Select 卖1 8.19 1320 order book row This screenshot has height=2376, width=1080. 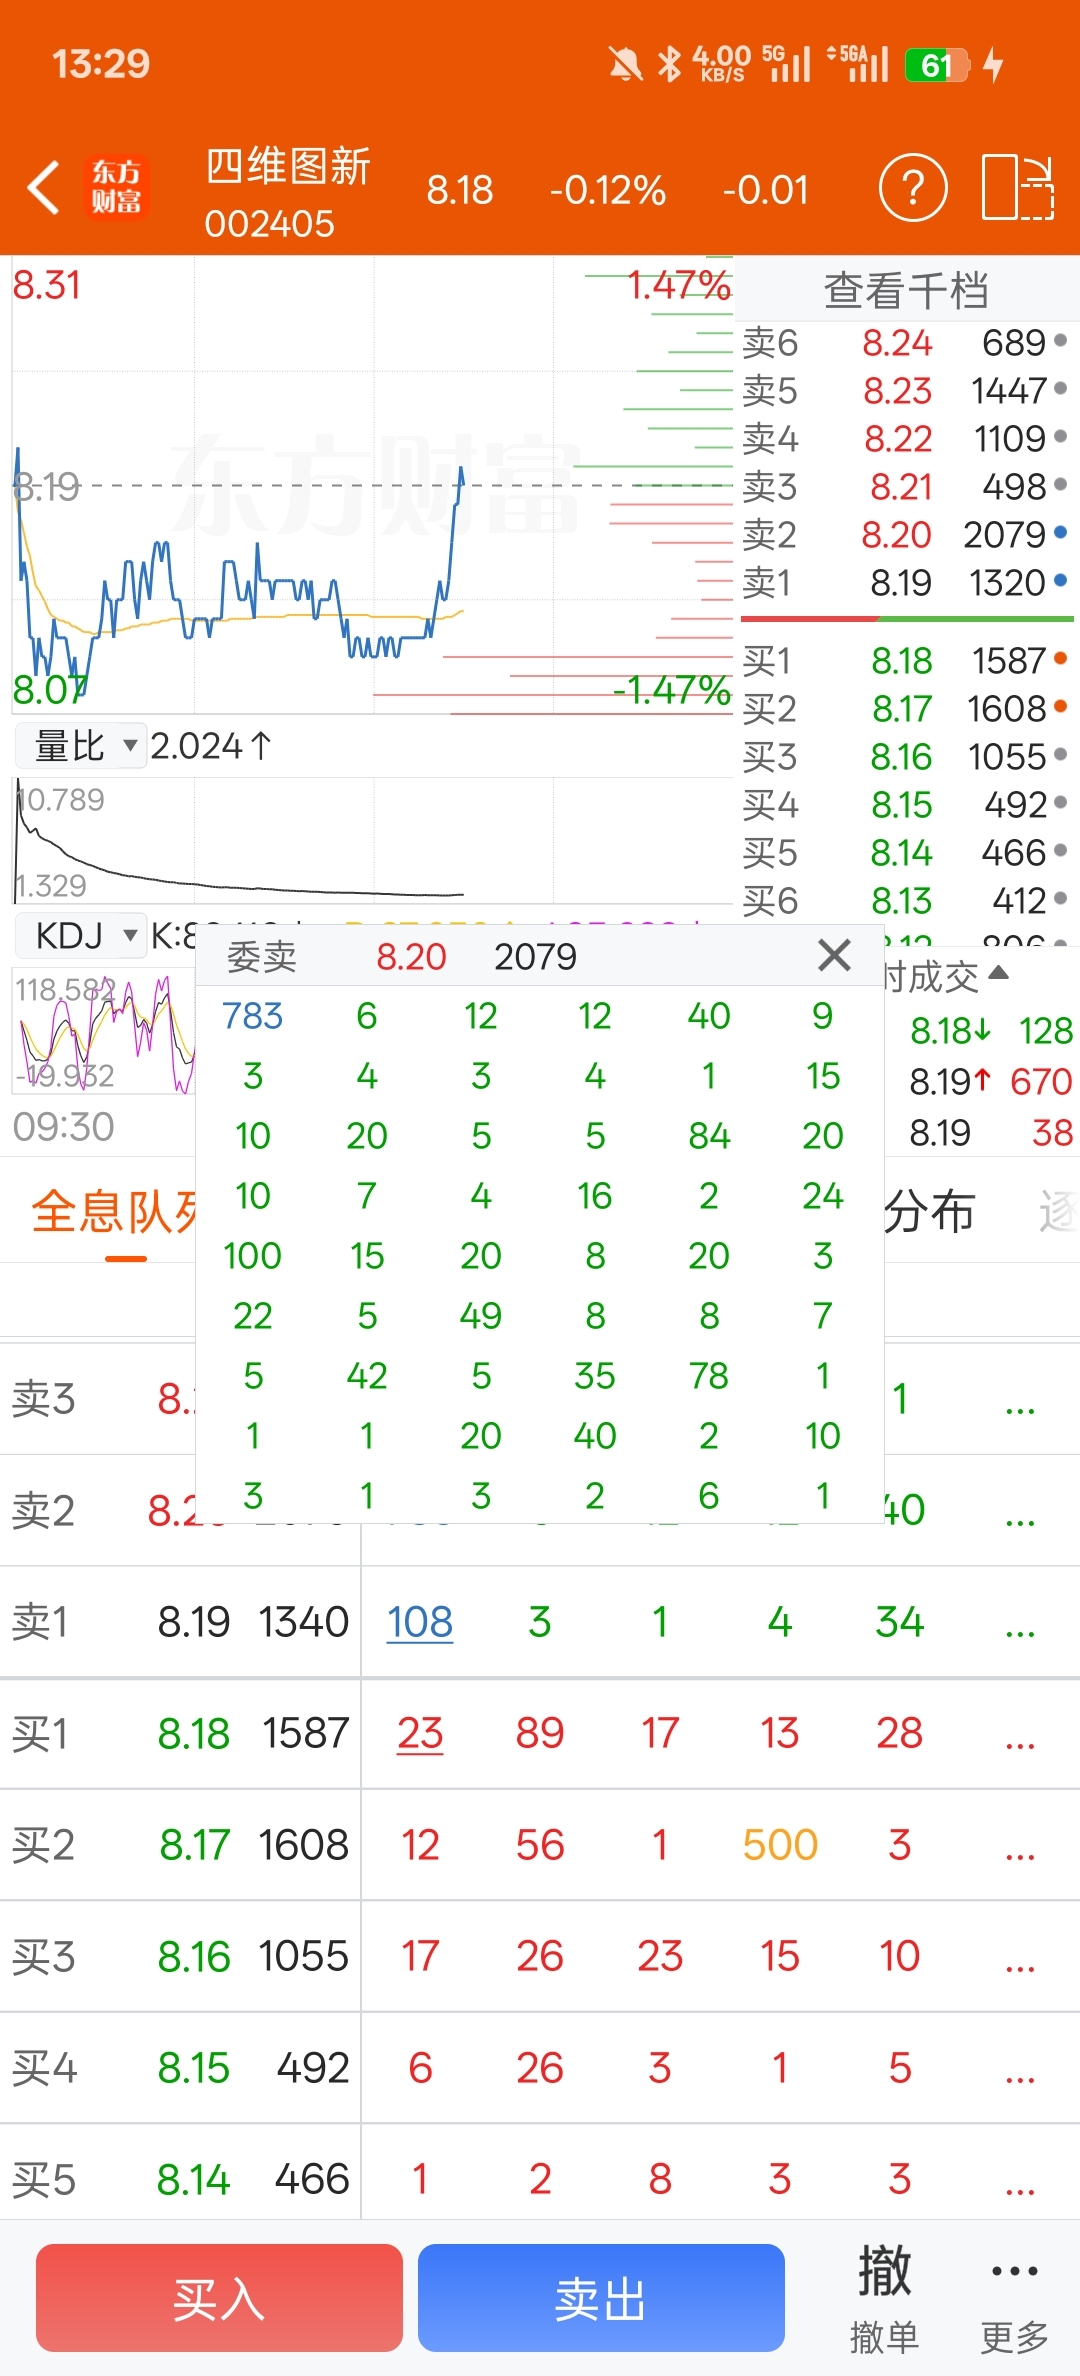[905, 583]
